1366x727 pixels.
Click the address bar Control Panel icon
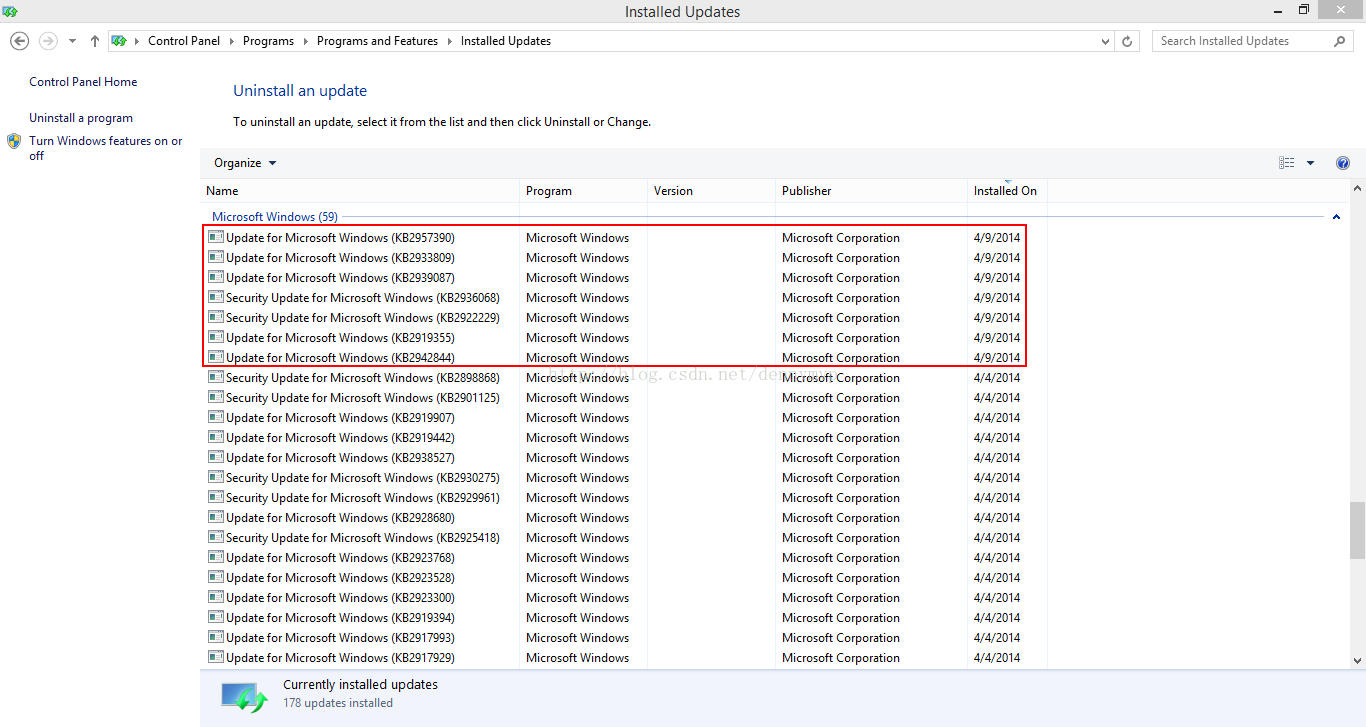119,41
